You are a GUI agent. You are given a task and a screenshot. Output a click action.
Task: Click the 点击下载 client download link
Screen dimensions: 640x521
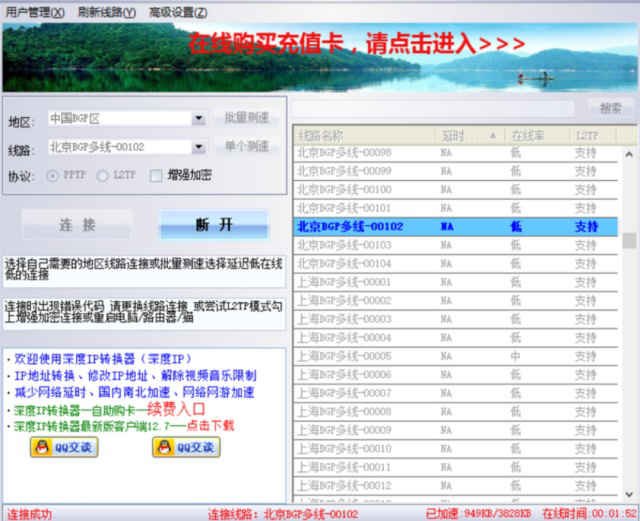point(211,426)
